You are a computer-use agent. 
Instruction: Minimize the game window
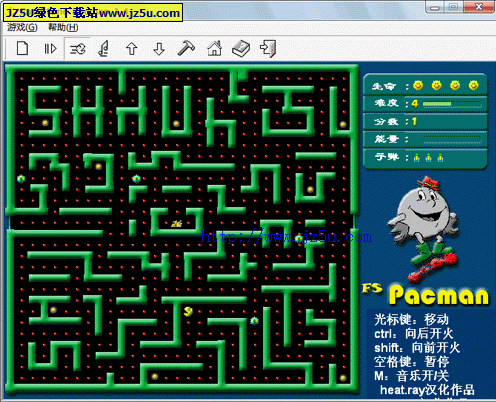click(x=434, y=7)
